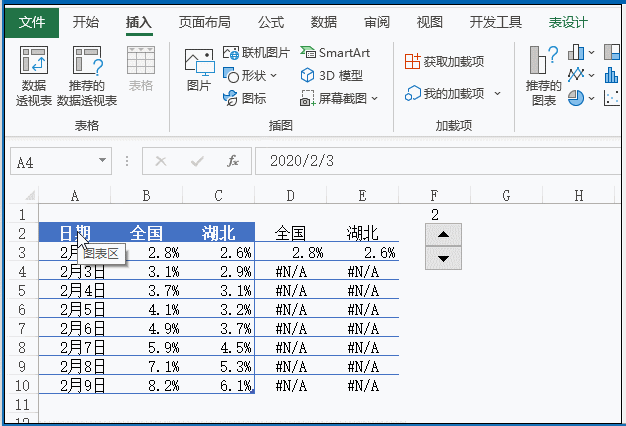Expand the Screenshot (屏幕截图) dropdown
This screenshot has width=626, height=426.
pos(375,98)
